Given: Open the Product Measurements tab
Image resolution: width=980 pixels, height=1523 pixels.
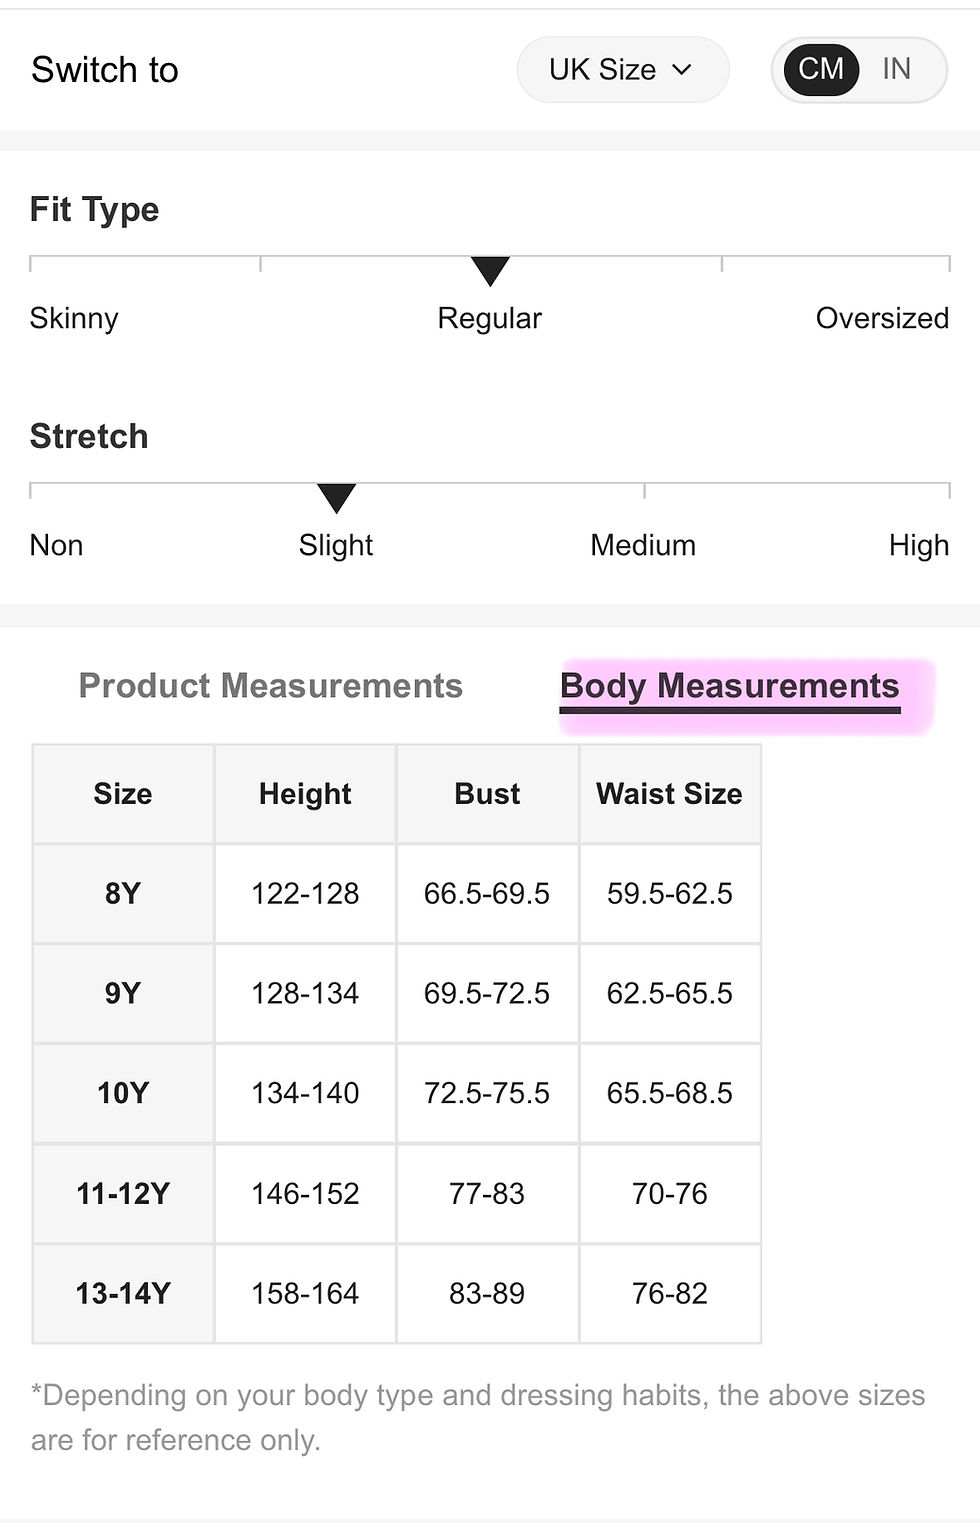Looking at the screenshot, I should [271, 686].
